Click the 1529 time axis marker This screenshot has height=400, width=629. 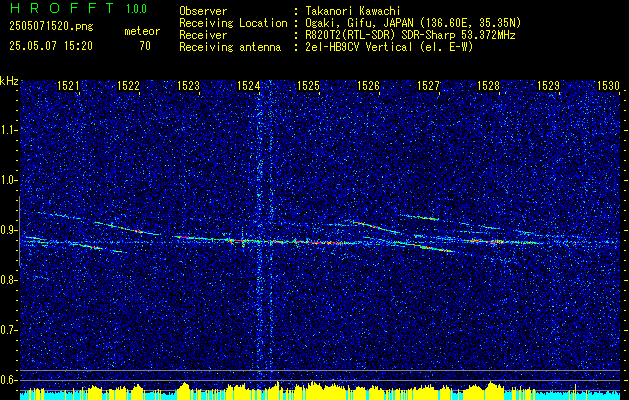[x=548, y=85]
